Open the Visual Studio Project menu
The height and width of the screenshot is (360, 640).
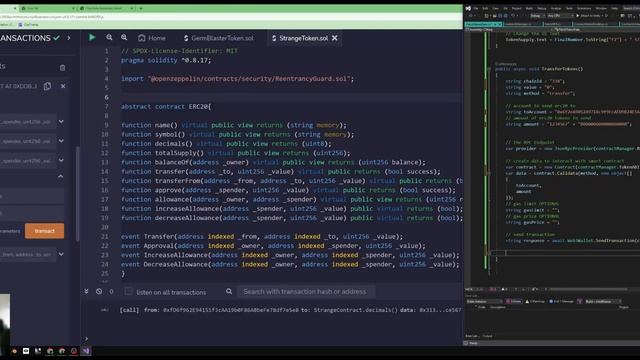517,8
